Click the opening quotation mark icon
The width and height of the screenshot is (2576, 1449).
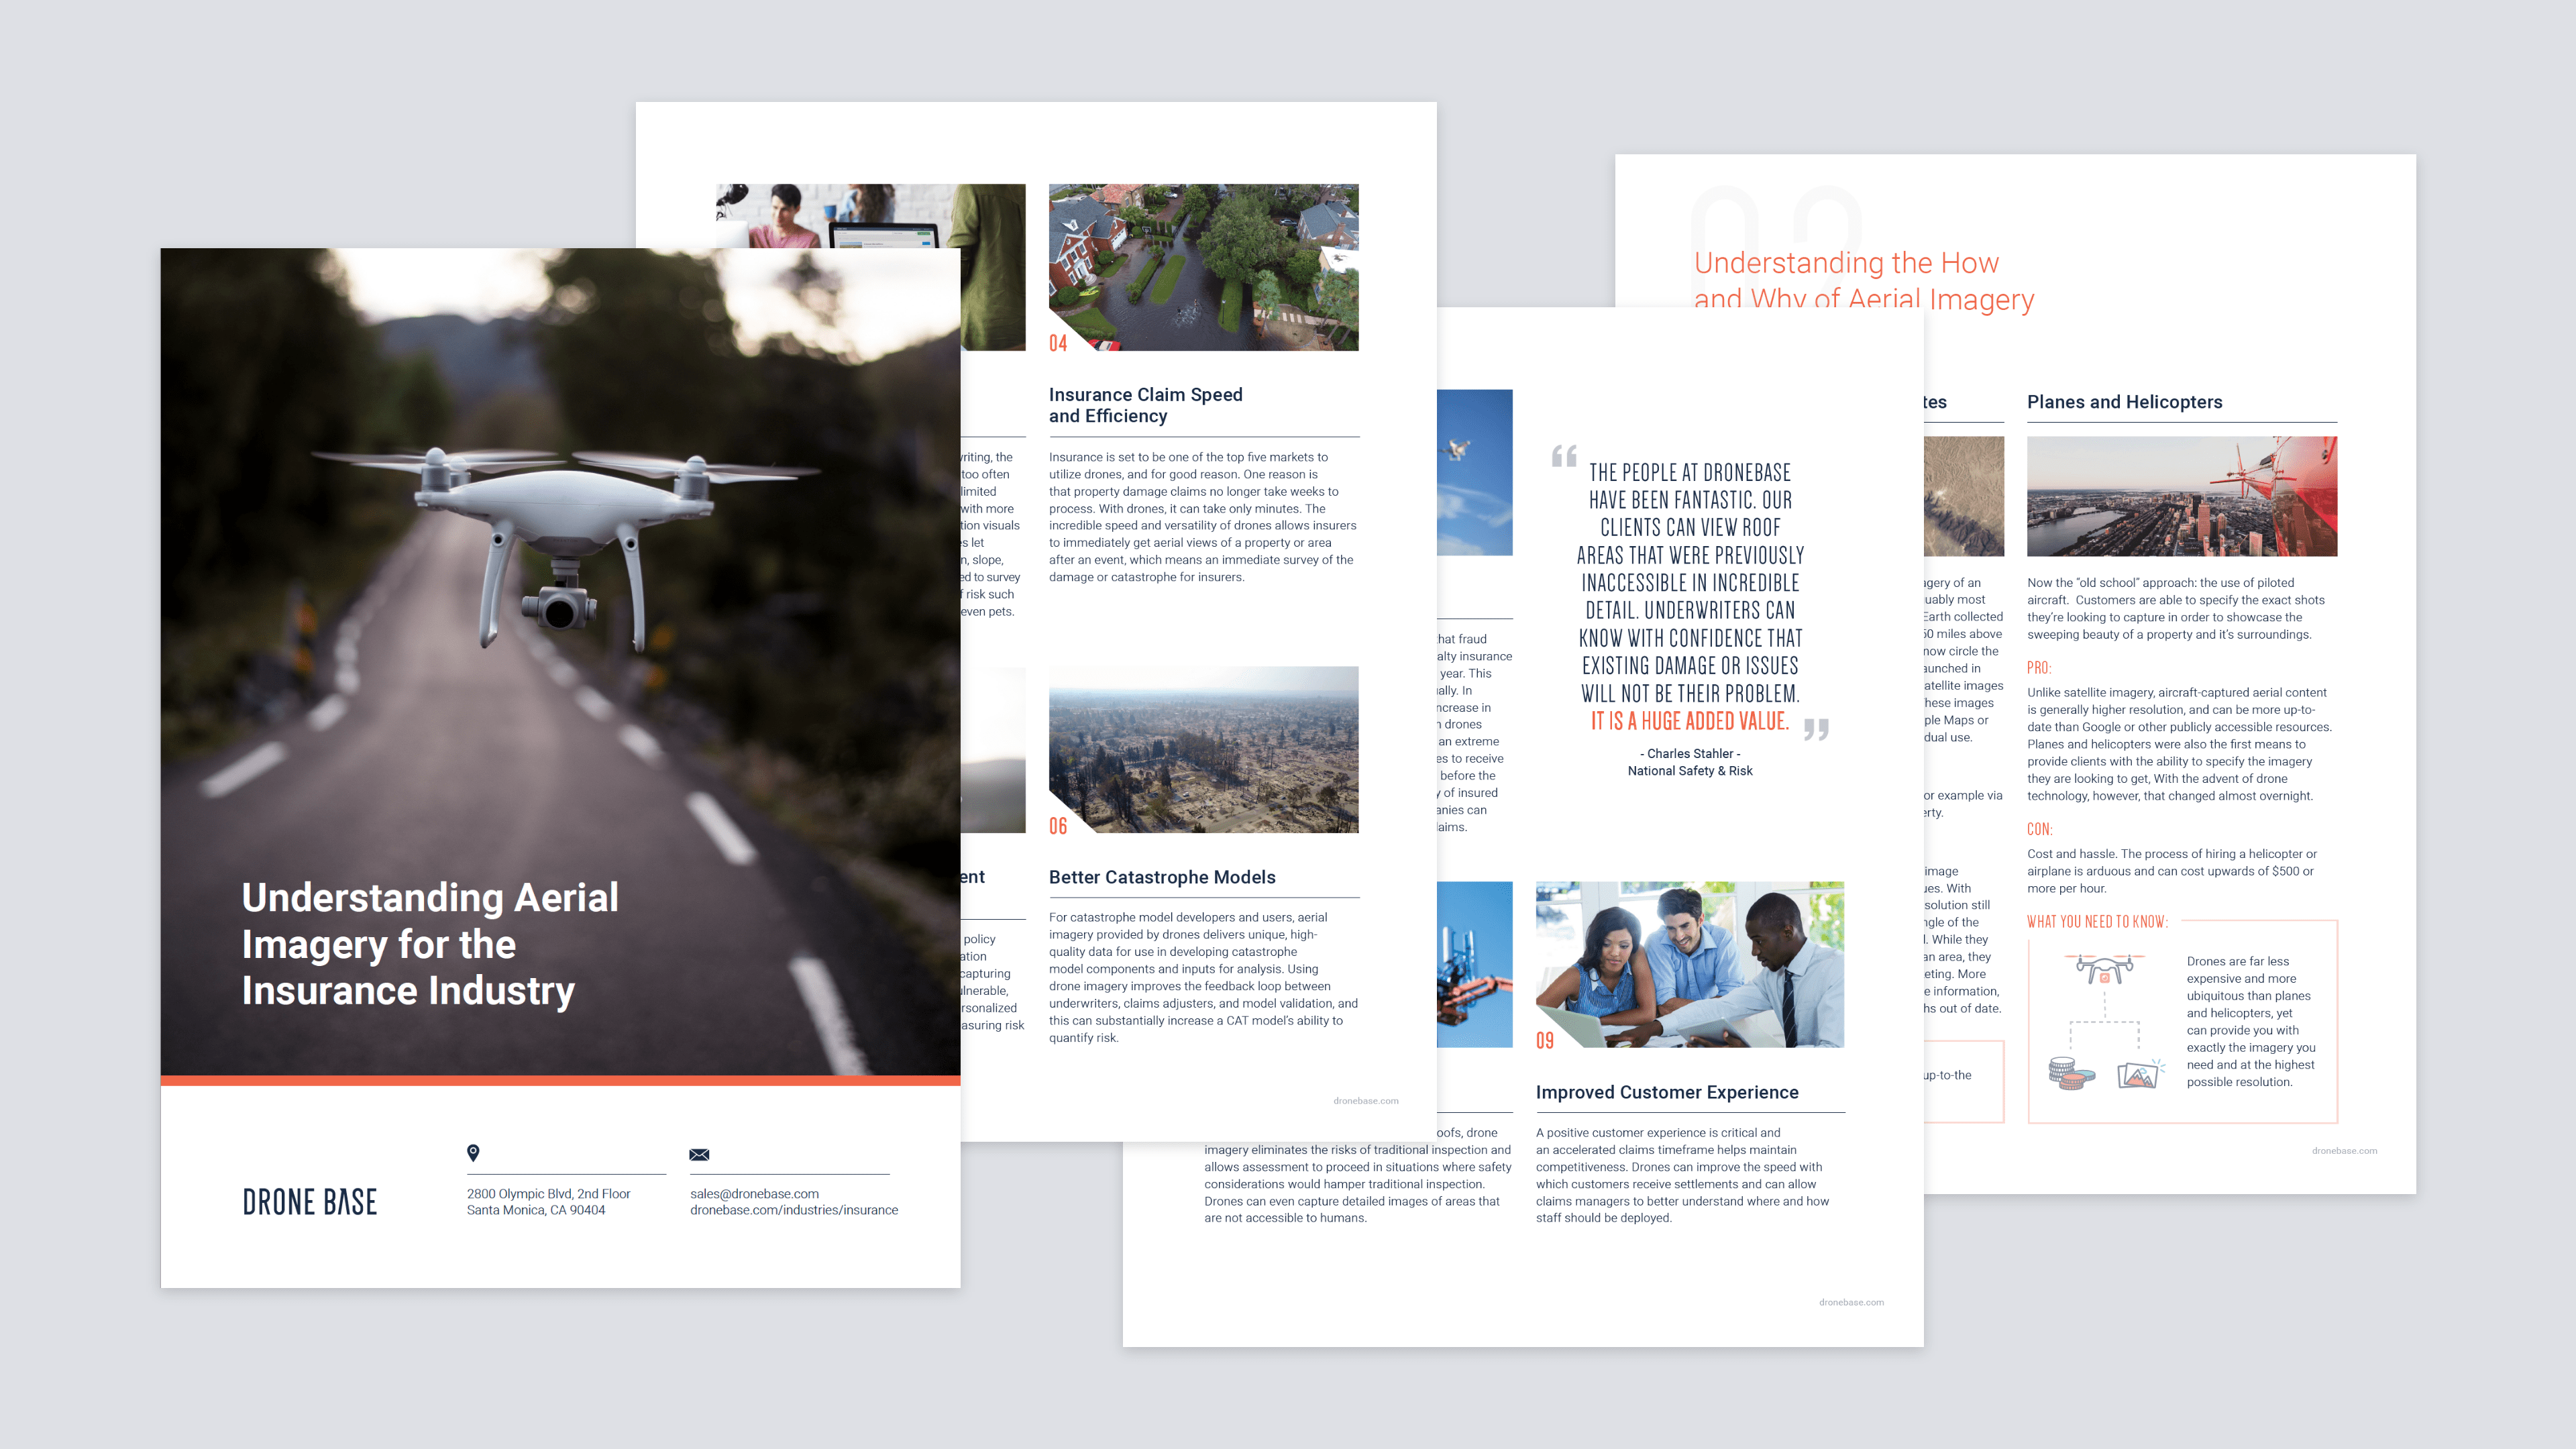click(x=1564, y=456)
